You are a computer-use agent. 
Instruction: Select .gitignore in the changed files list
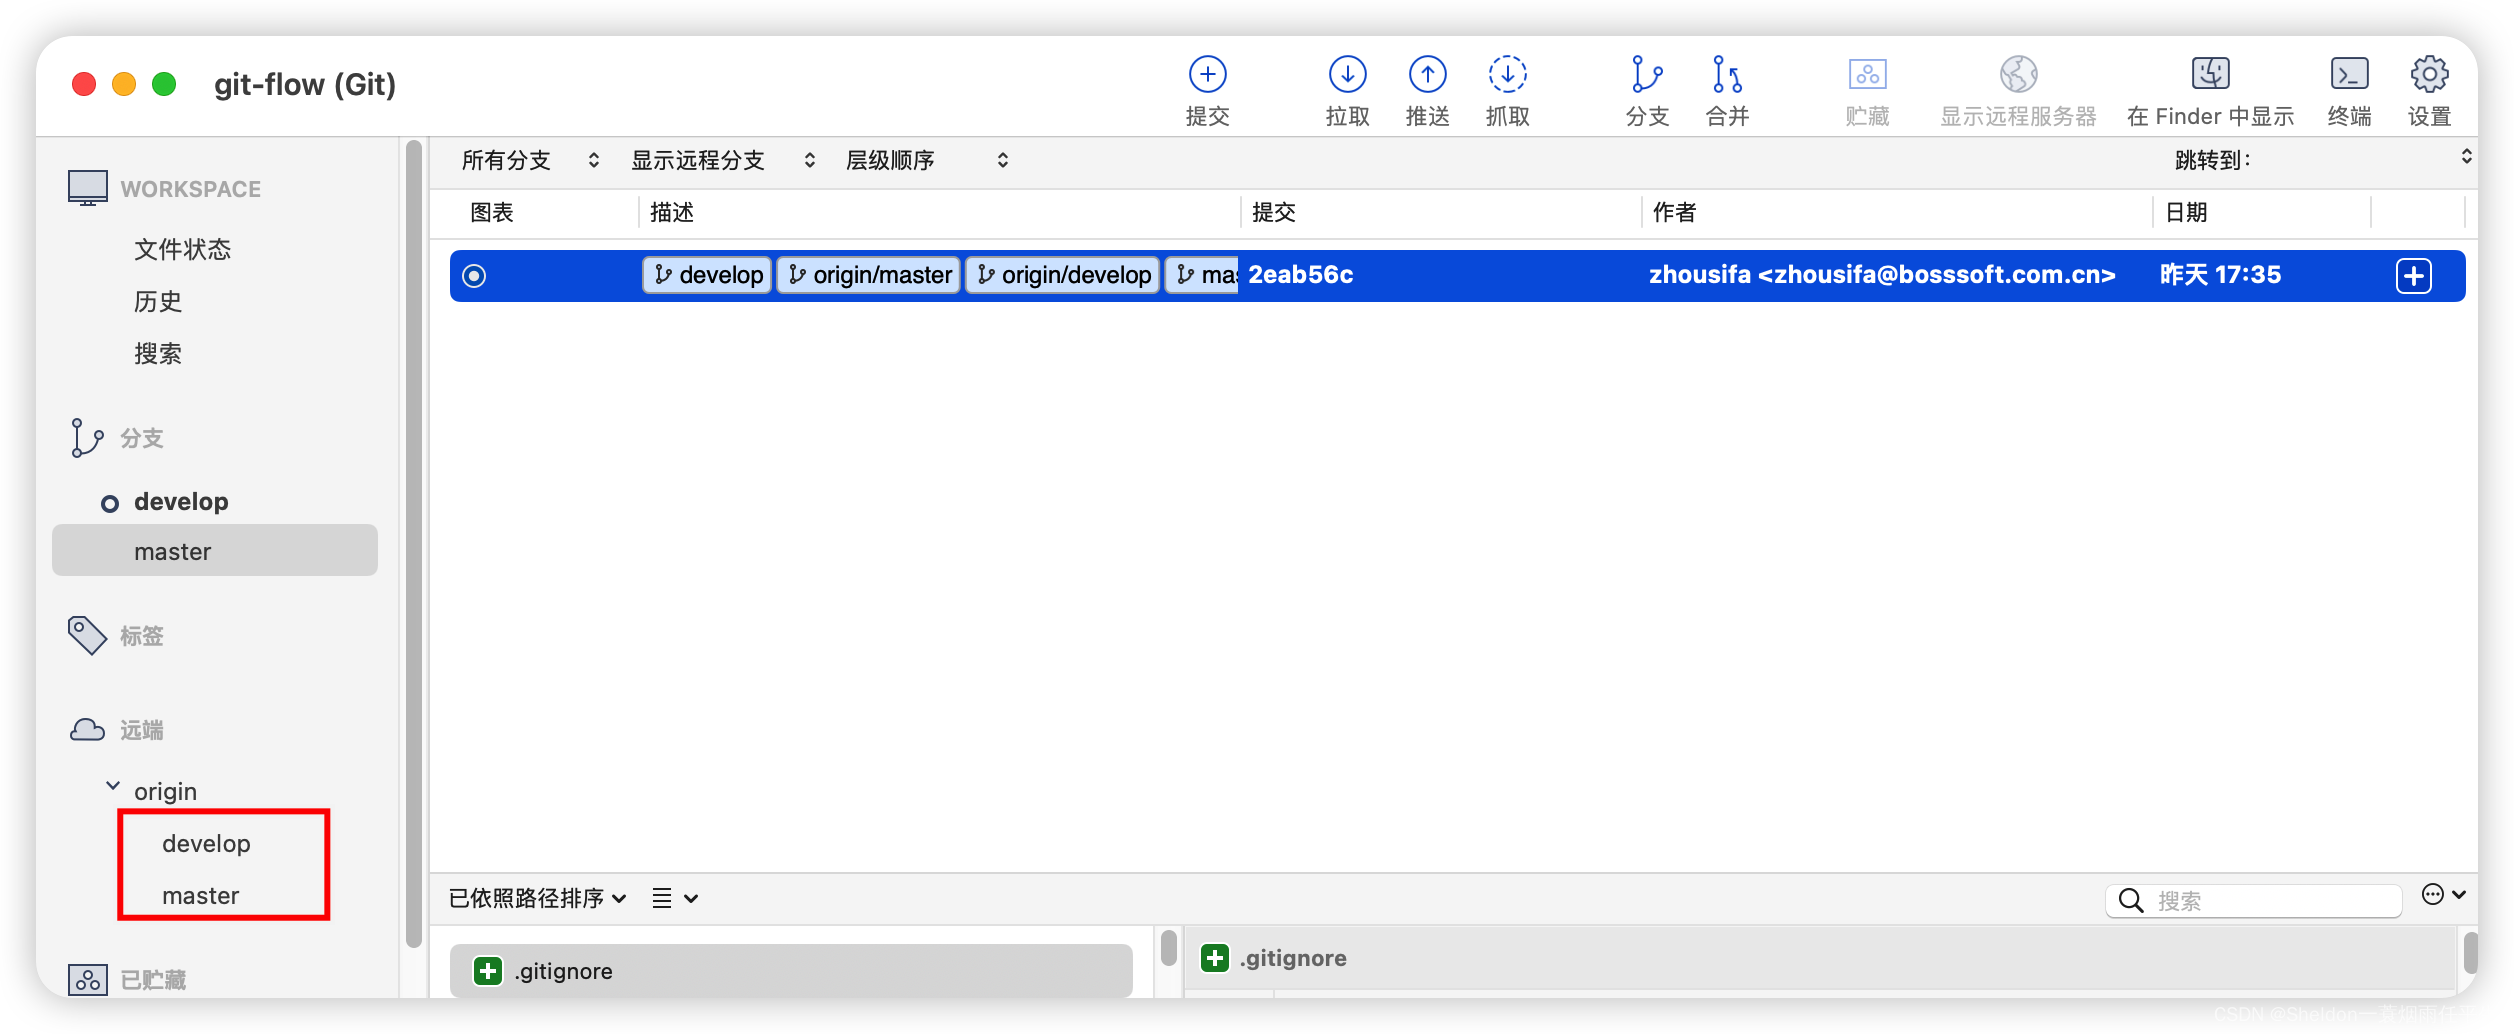791,970
